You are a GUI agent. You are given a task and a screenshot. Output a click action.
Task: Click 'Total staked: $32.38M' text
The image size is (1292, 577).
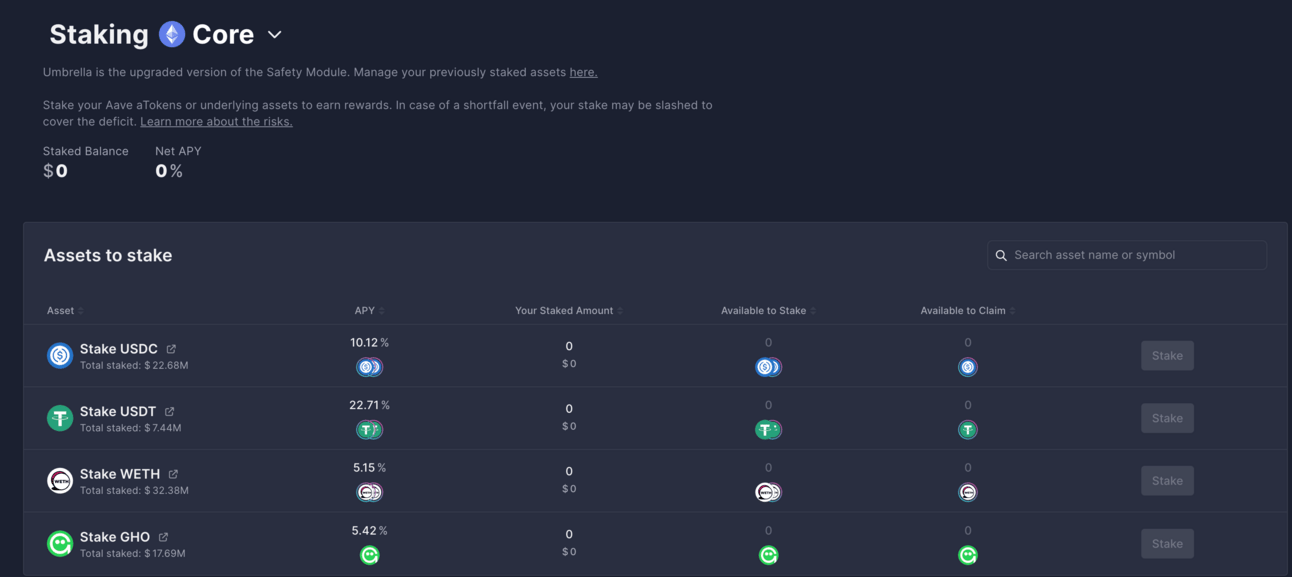coord(134,491)
